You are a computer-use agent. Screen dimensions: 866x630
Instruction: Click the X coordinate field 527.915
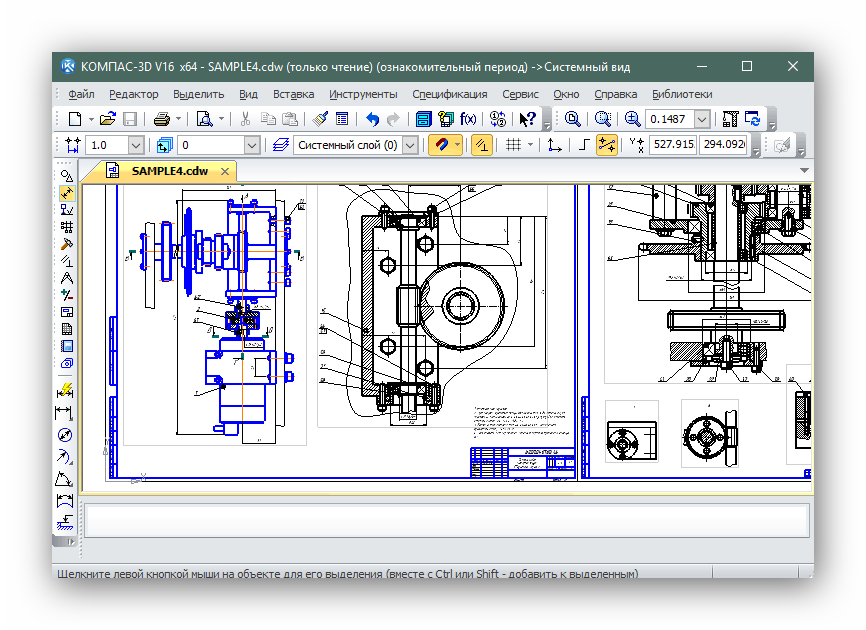click(672, 145)
